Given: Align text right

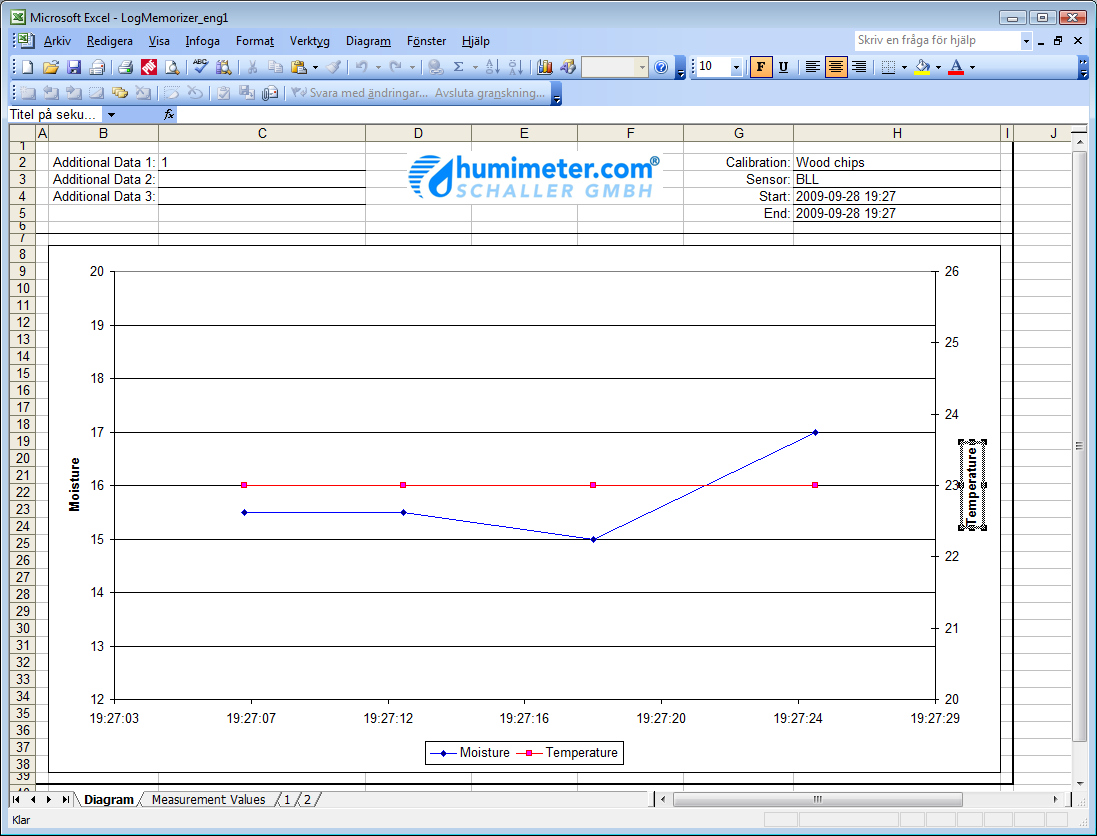Looking at the screenshot, I should tap(859, 67).
